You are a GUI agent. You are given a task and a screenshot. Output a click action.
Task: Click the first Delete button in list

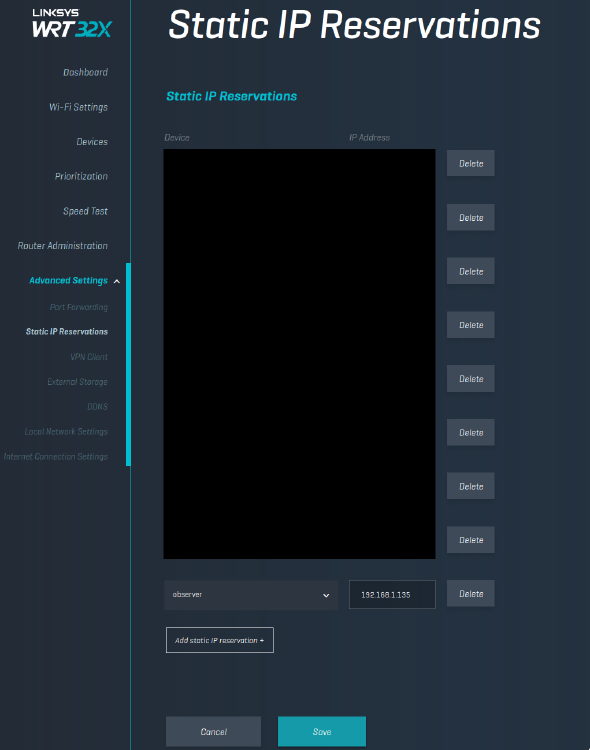[x=470, y=163]
